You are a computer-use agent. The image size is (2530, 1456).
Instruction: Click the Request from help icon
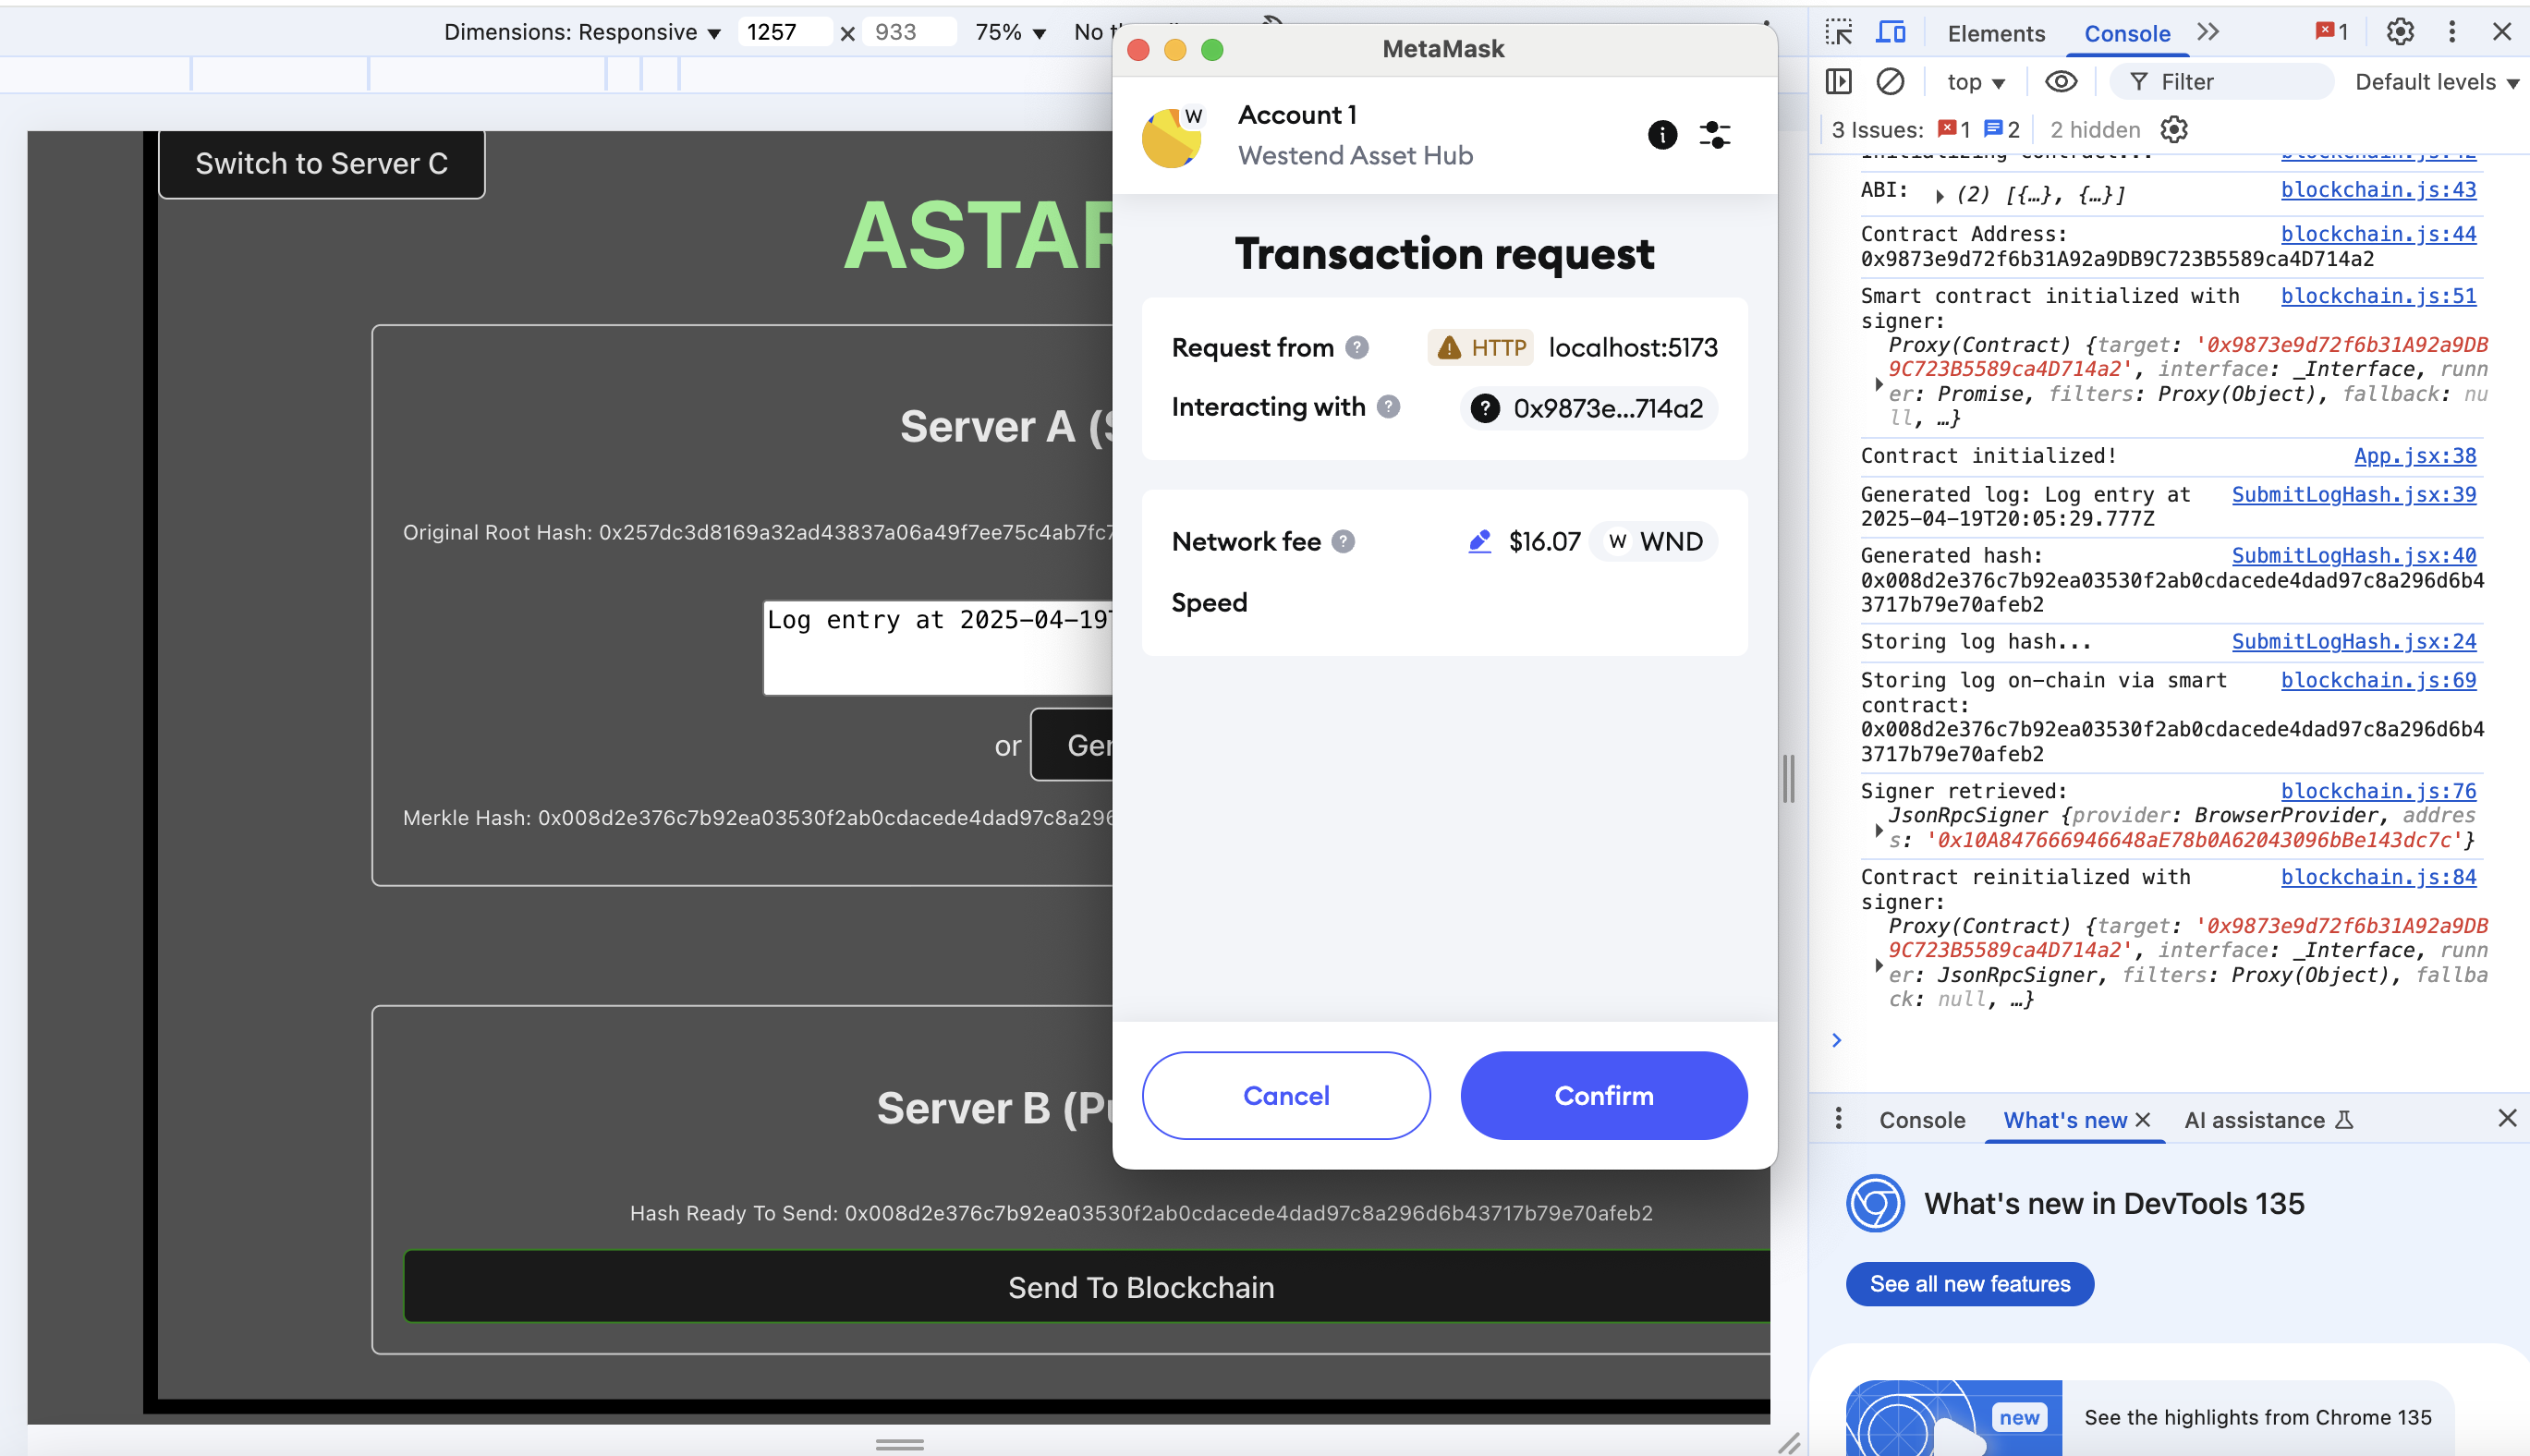(1356, 347)
